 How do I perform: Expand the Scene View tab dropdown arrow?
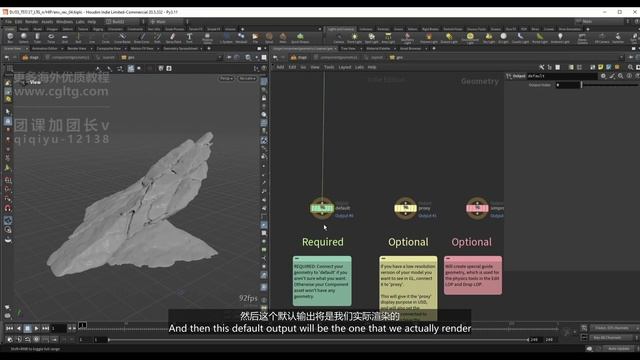[27, 49]
